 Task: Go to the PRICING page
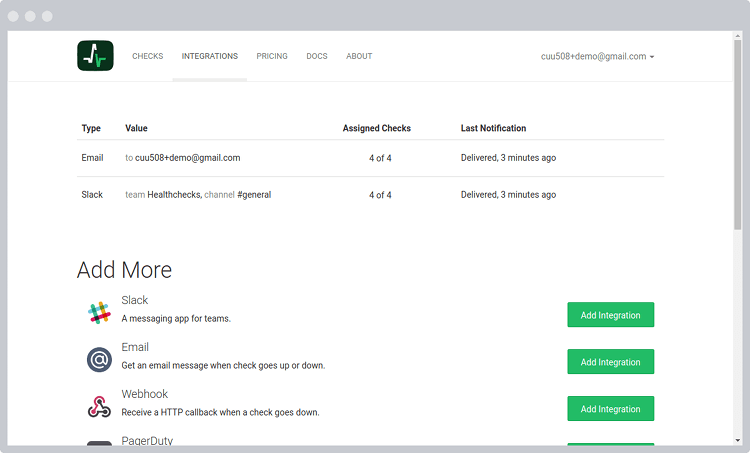tap(271, 57)
